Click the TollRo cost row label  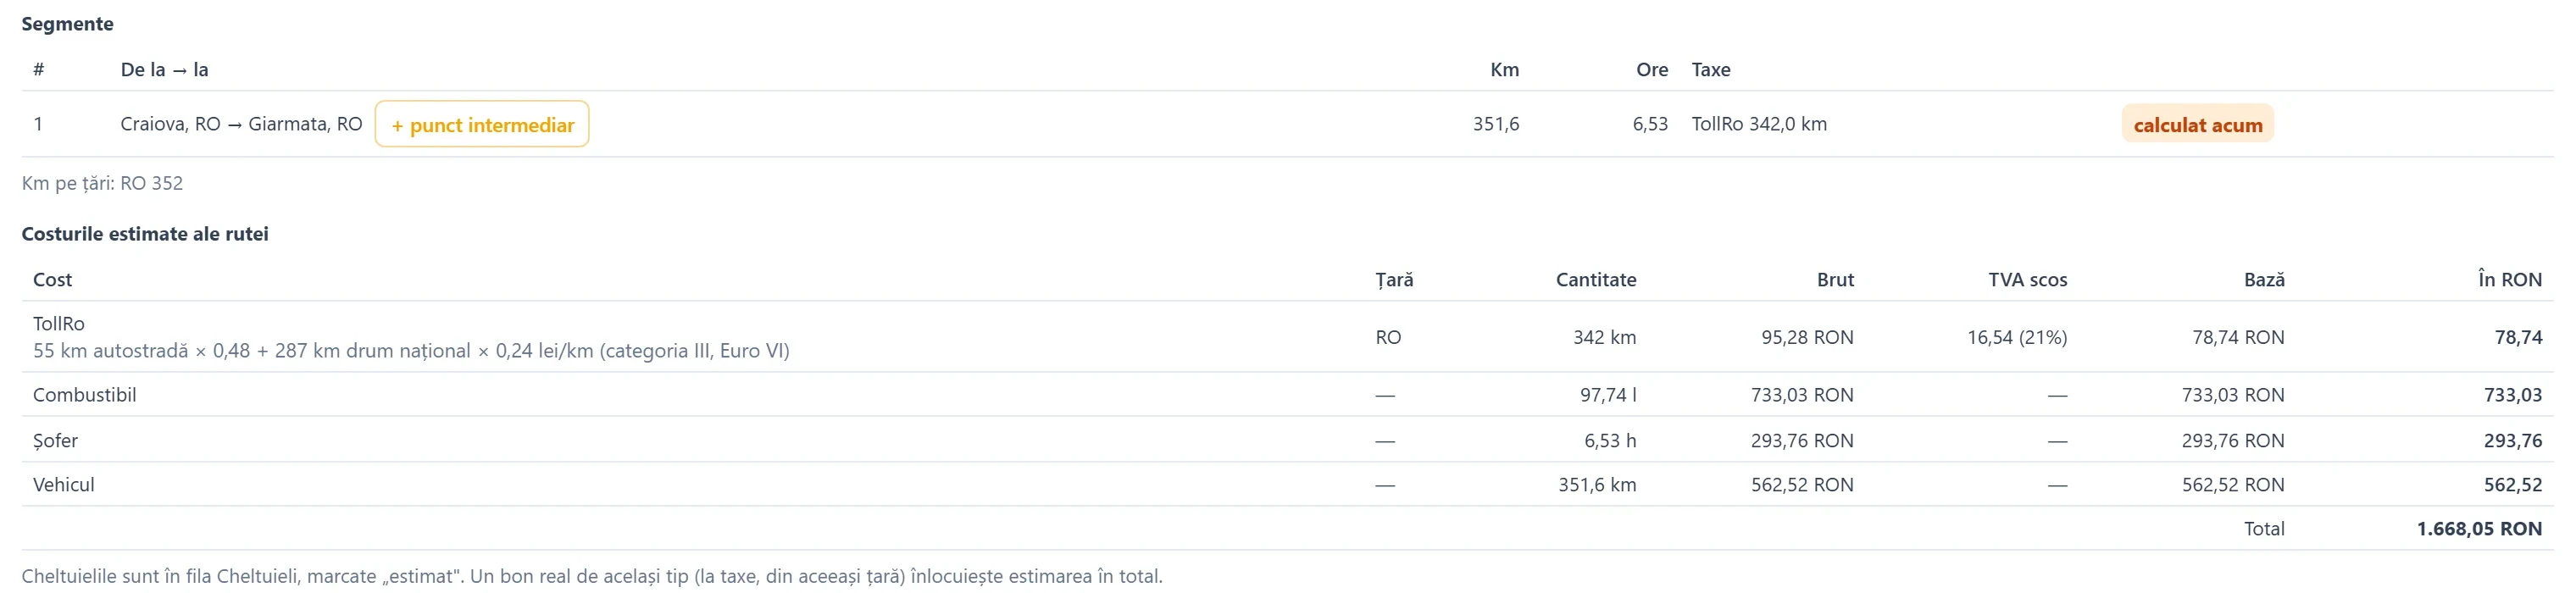(59, 324)
